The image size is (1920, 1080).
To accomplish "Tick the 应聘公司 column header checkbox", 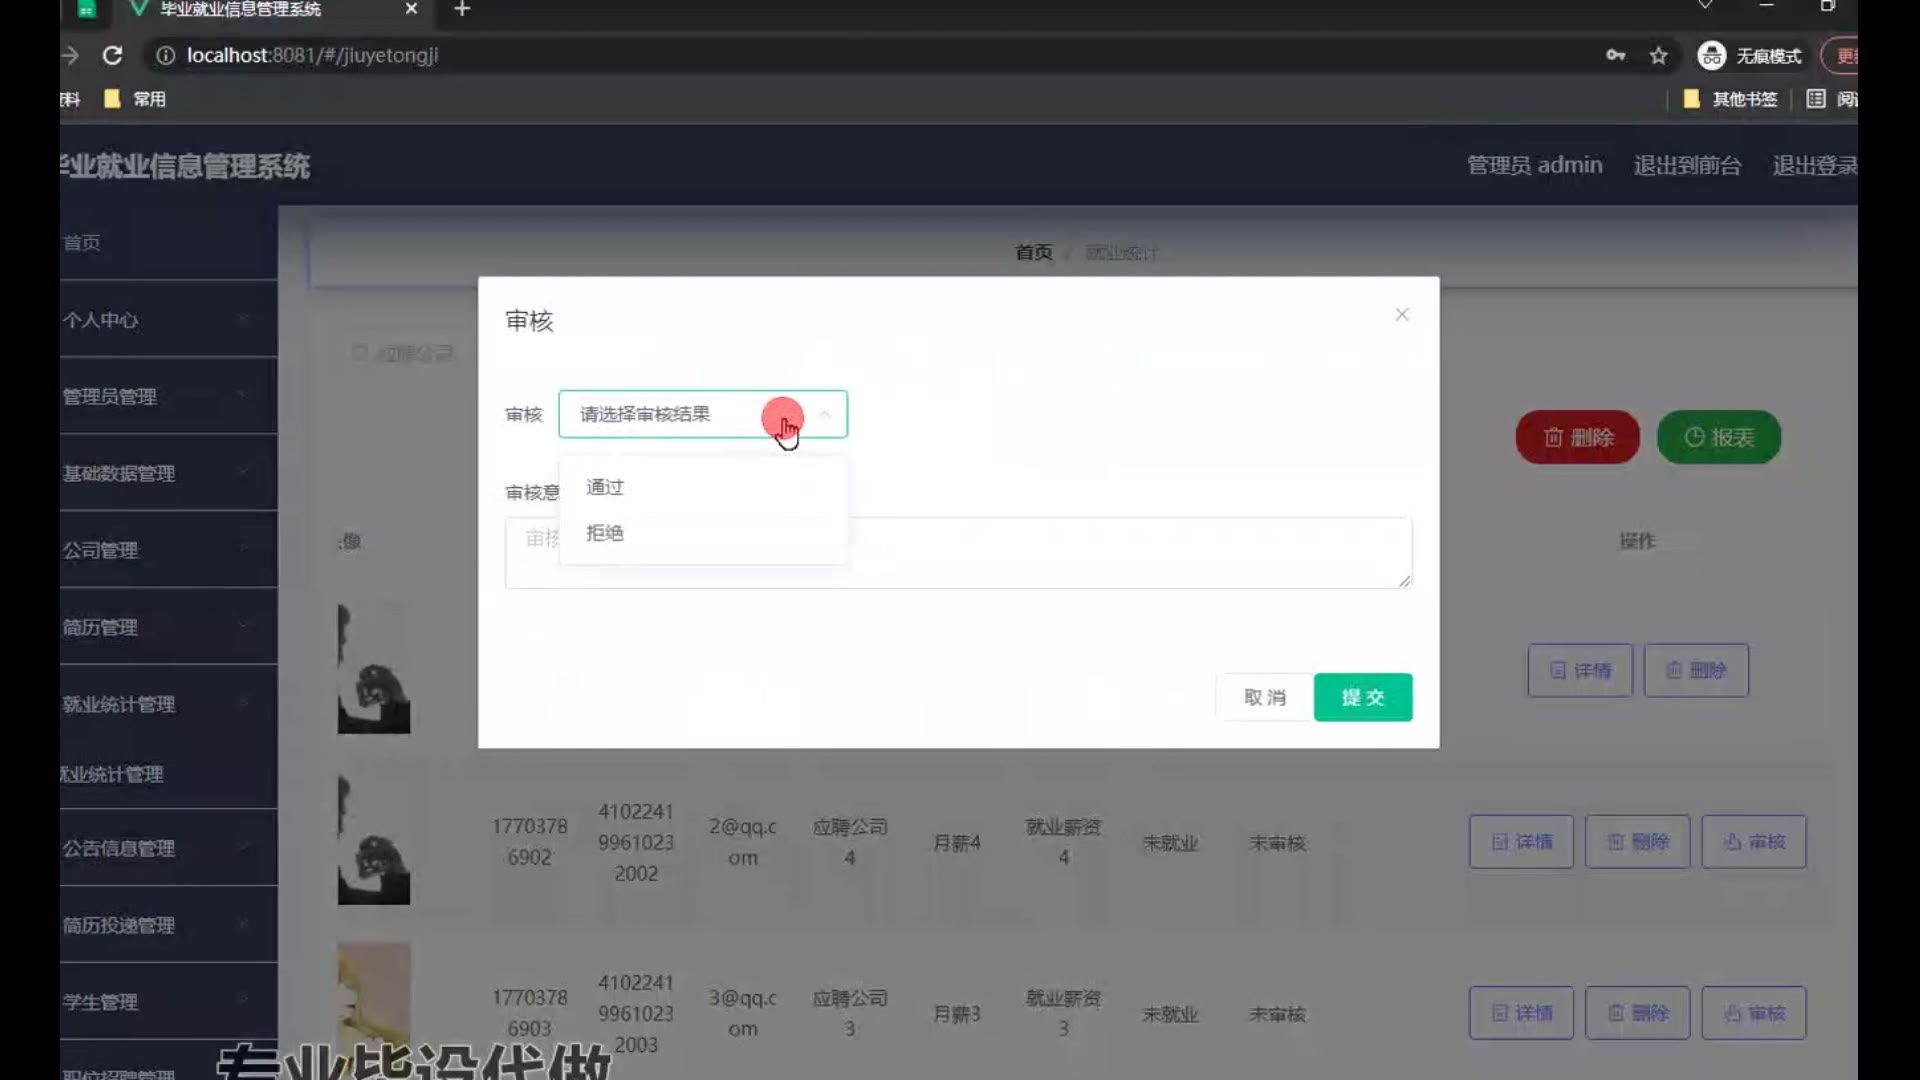I will pos(359,352).
